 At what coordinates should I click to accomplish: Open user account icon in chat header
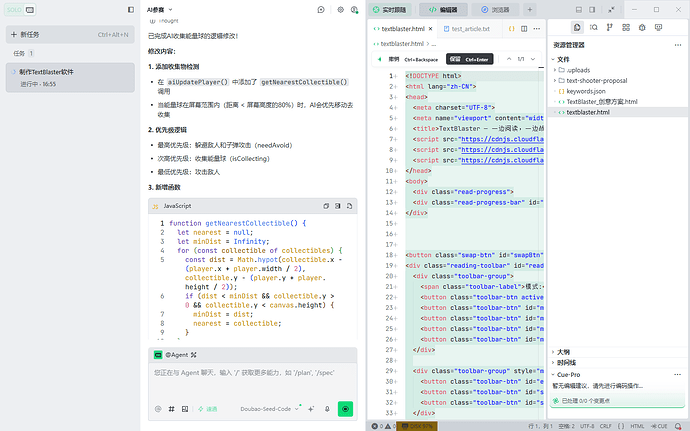pos(354,10)
